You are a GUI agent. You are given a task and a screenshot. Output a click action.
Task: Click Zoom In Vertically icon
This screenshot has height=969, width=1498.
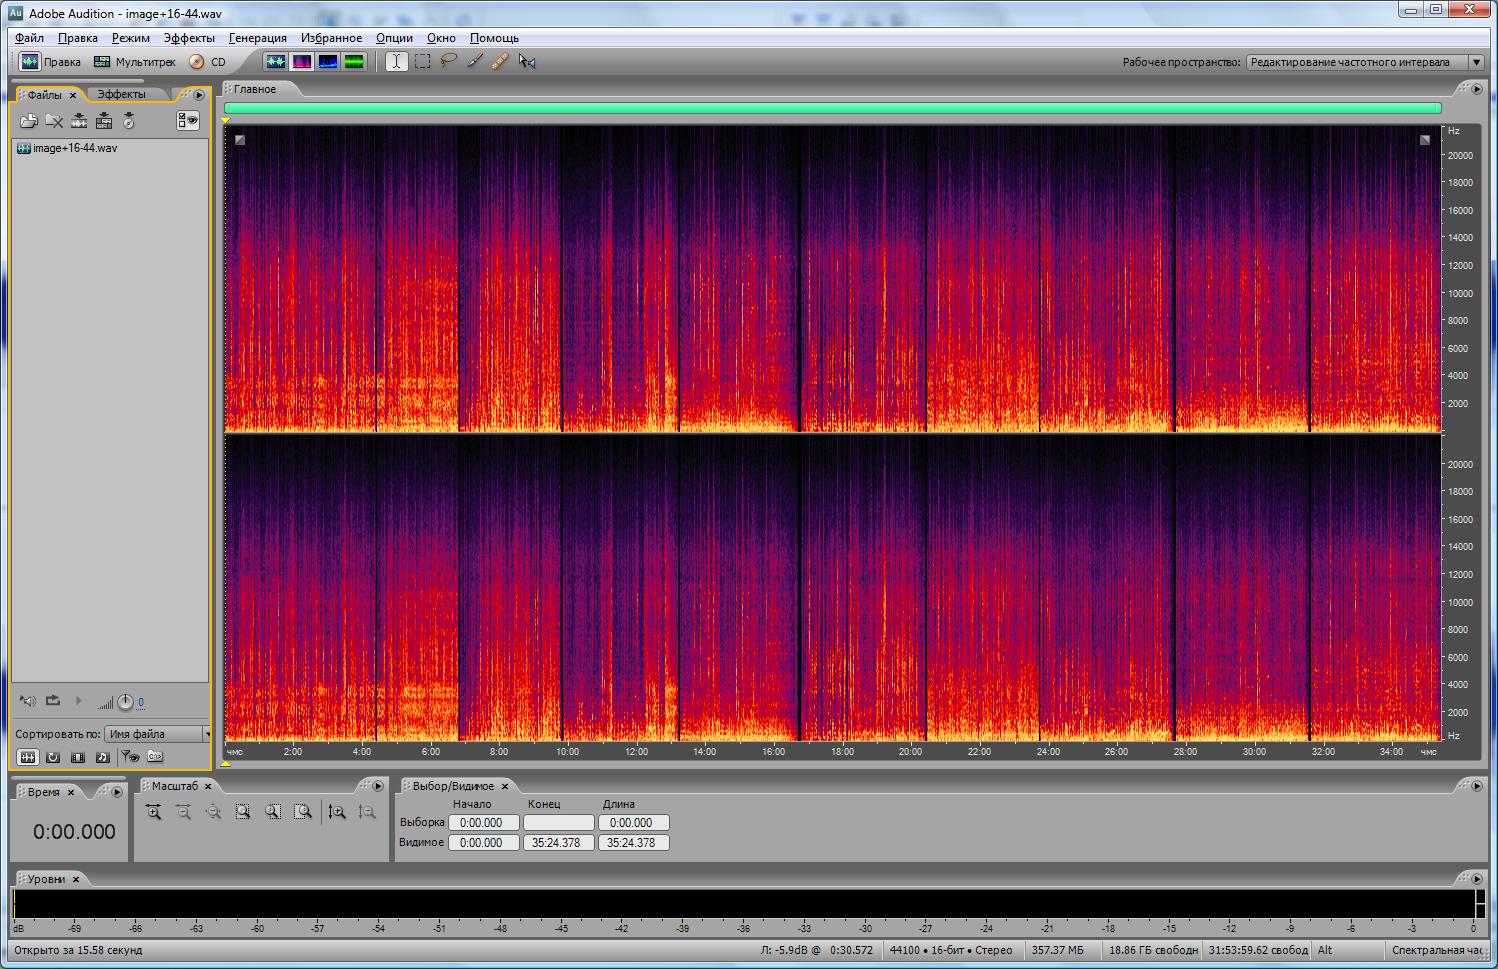337,812
